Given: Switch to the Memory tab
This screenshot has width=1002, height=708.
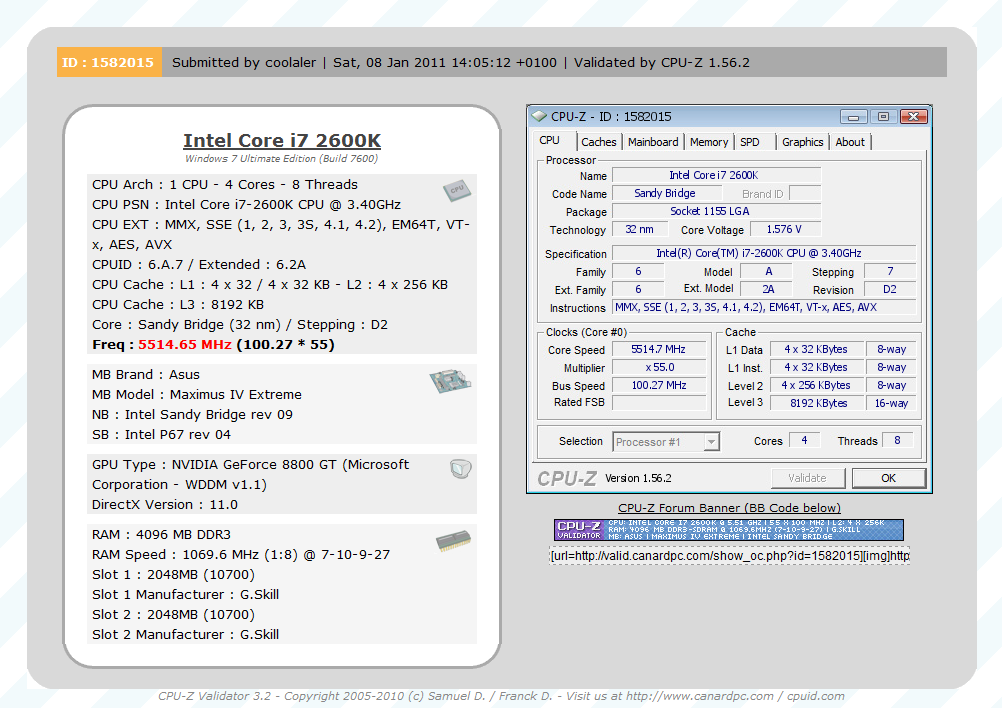Looking at the screenshot, I should click(x=709, y=142).
